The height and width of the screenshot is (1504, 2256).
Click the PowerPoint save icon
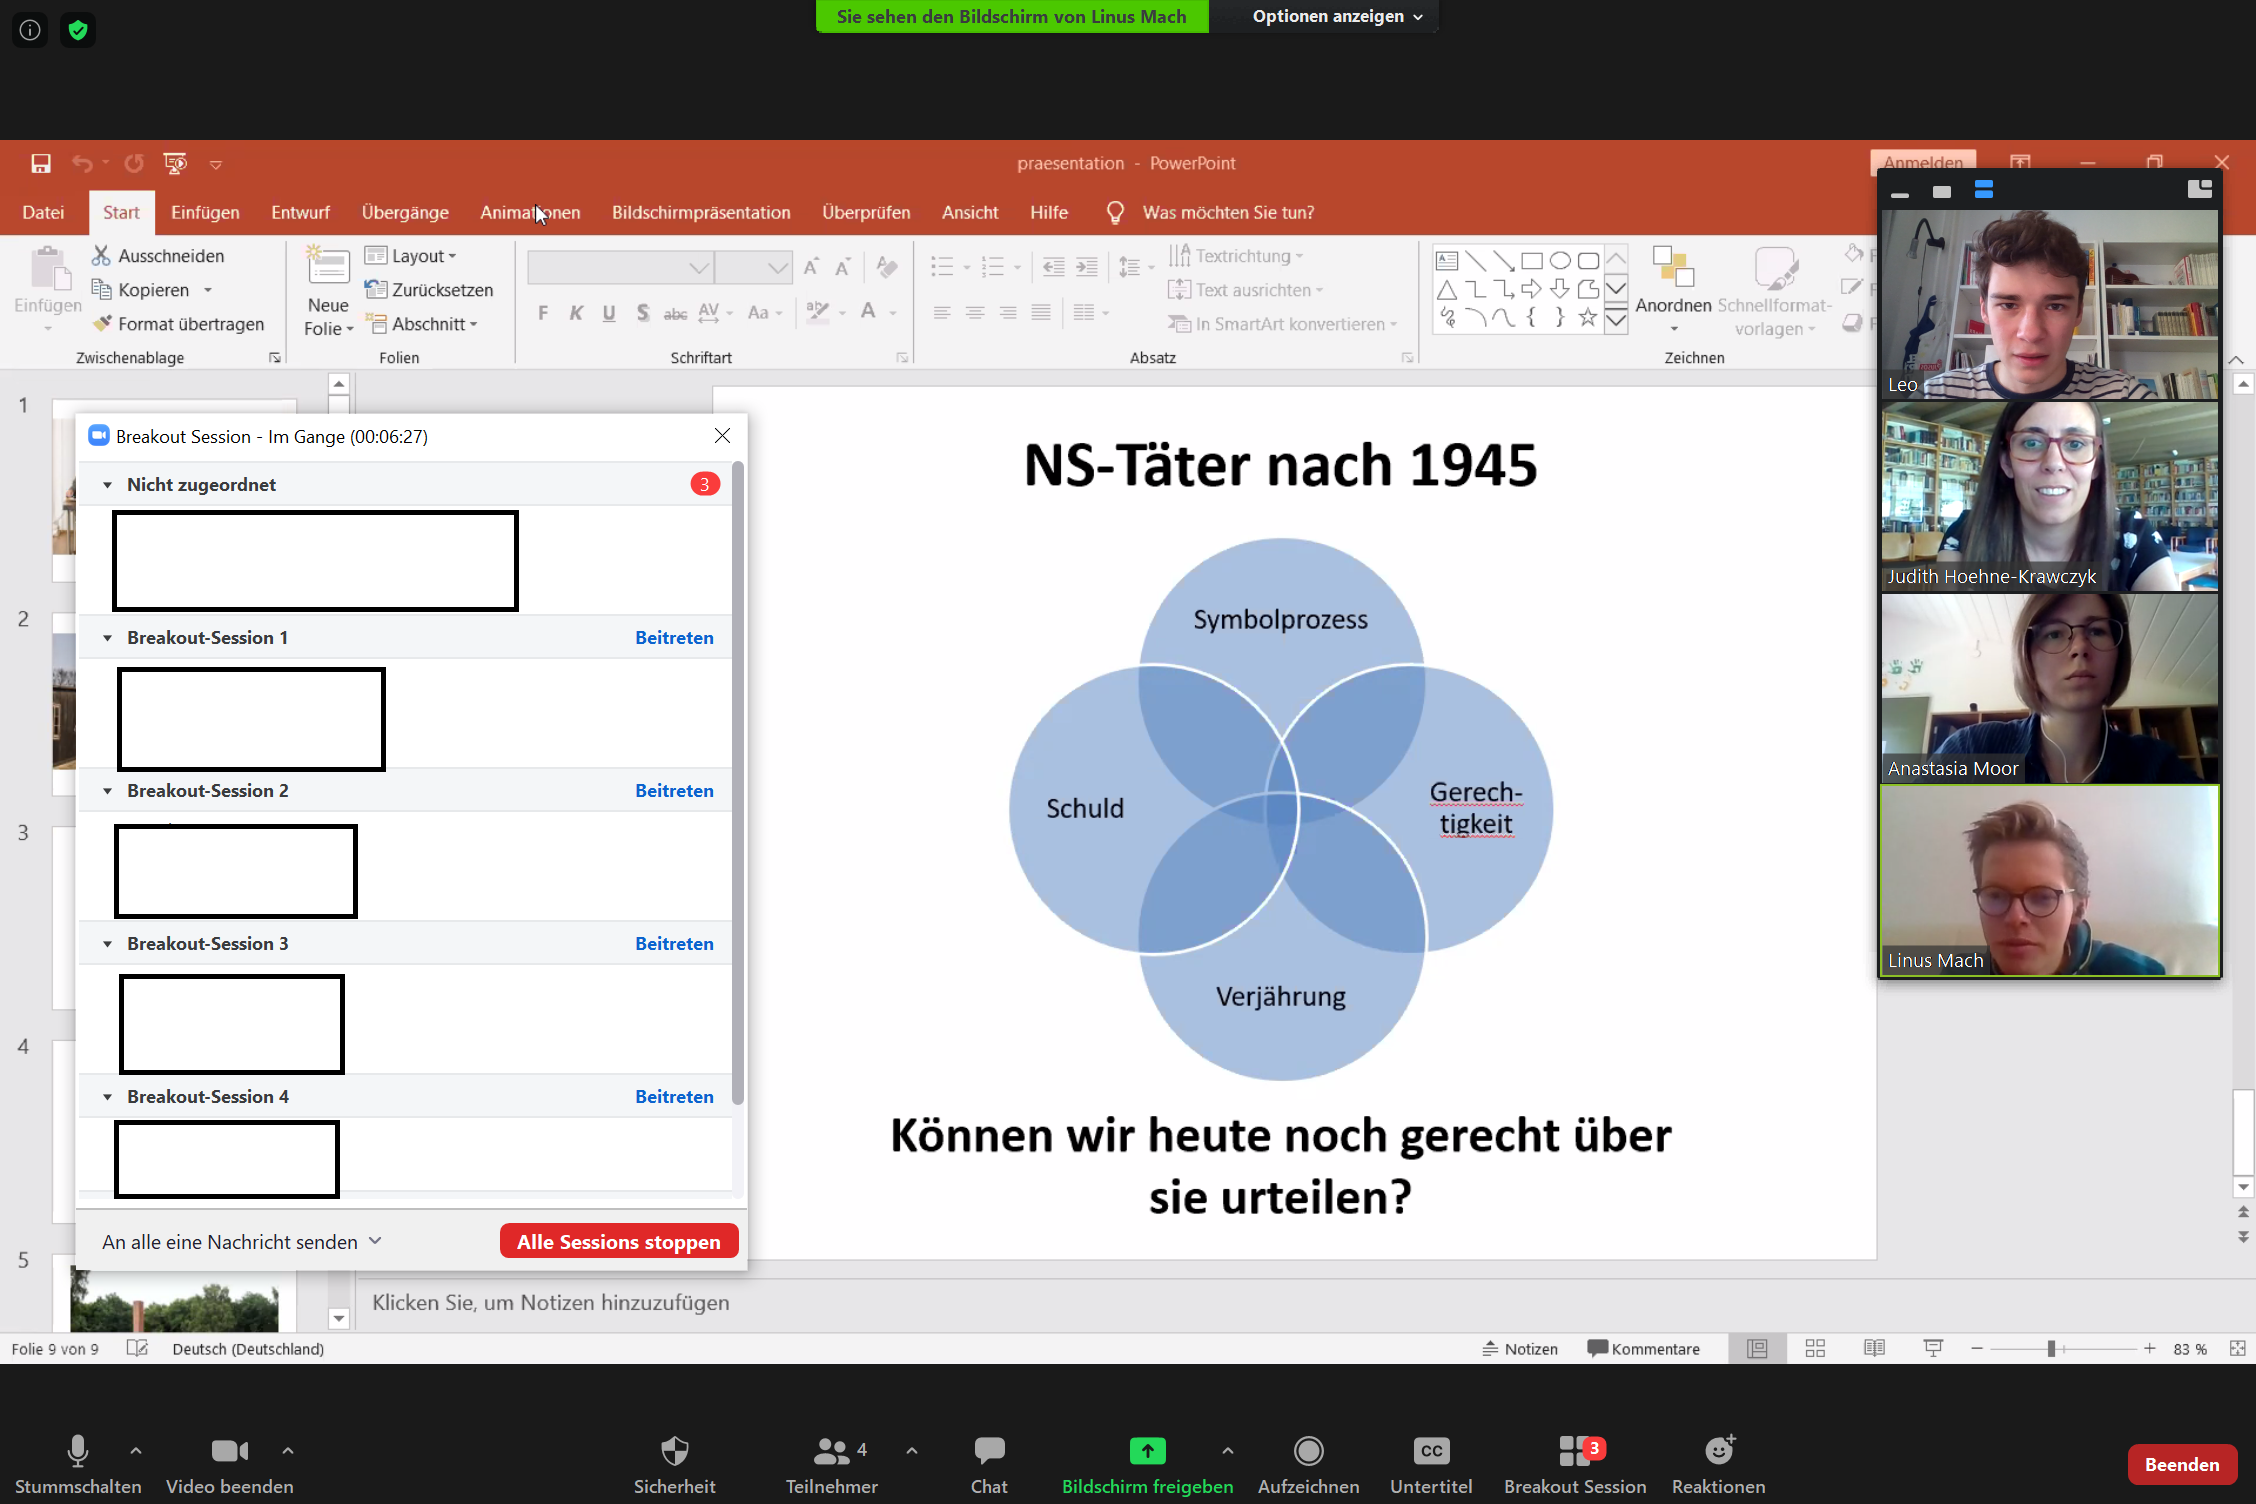coord(41,163)
